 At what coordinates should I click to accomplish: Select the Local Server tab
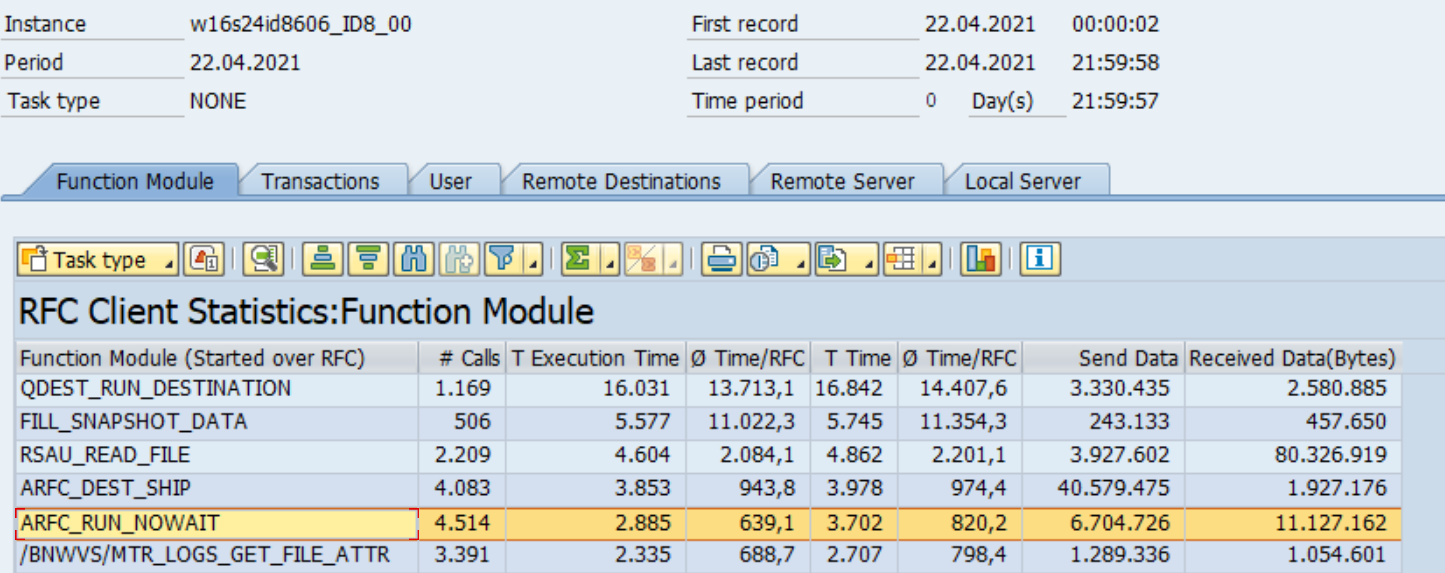coord(1022,181)
